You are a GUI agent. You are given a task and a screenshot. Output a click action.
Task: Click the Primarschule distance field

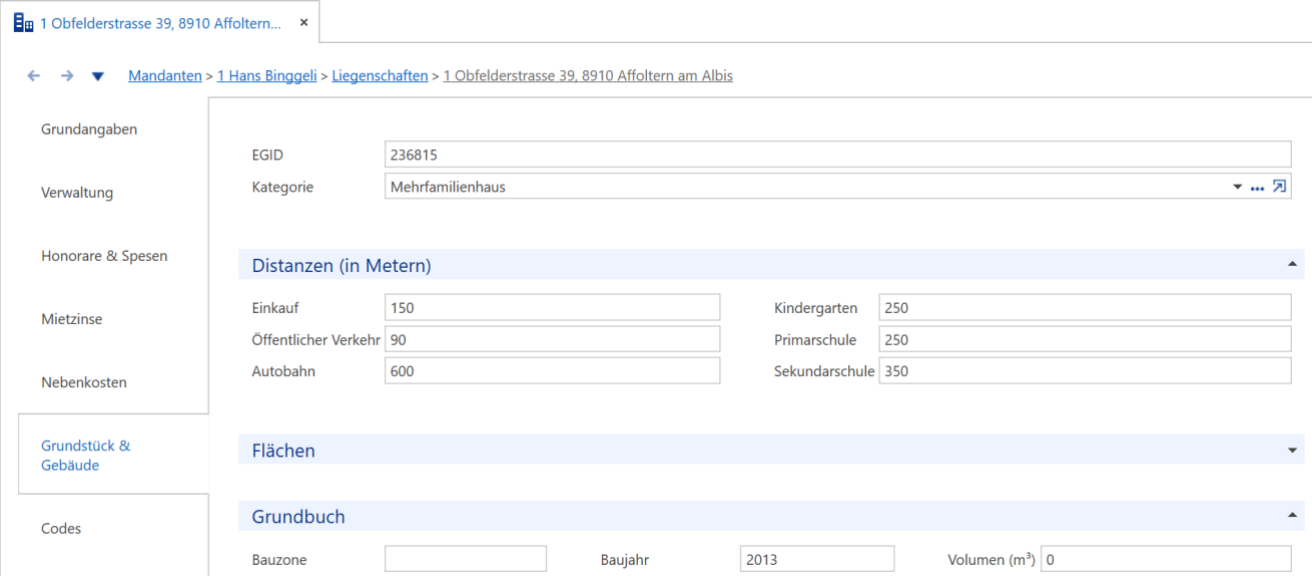(1085, 340)
